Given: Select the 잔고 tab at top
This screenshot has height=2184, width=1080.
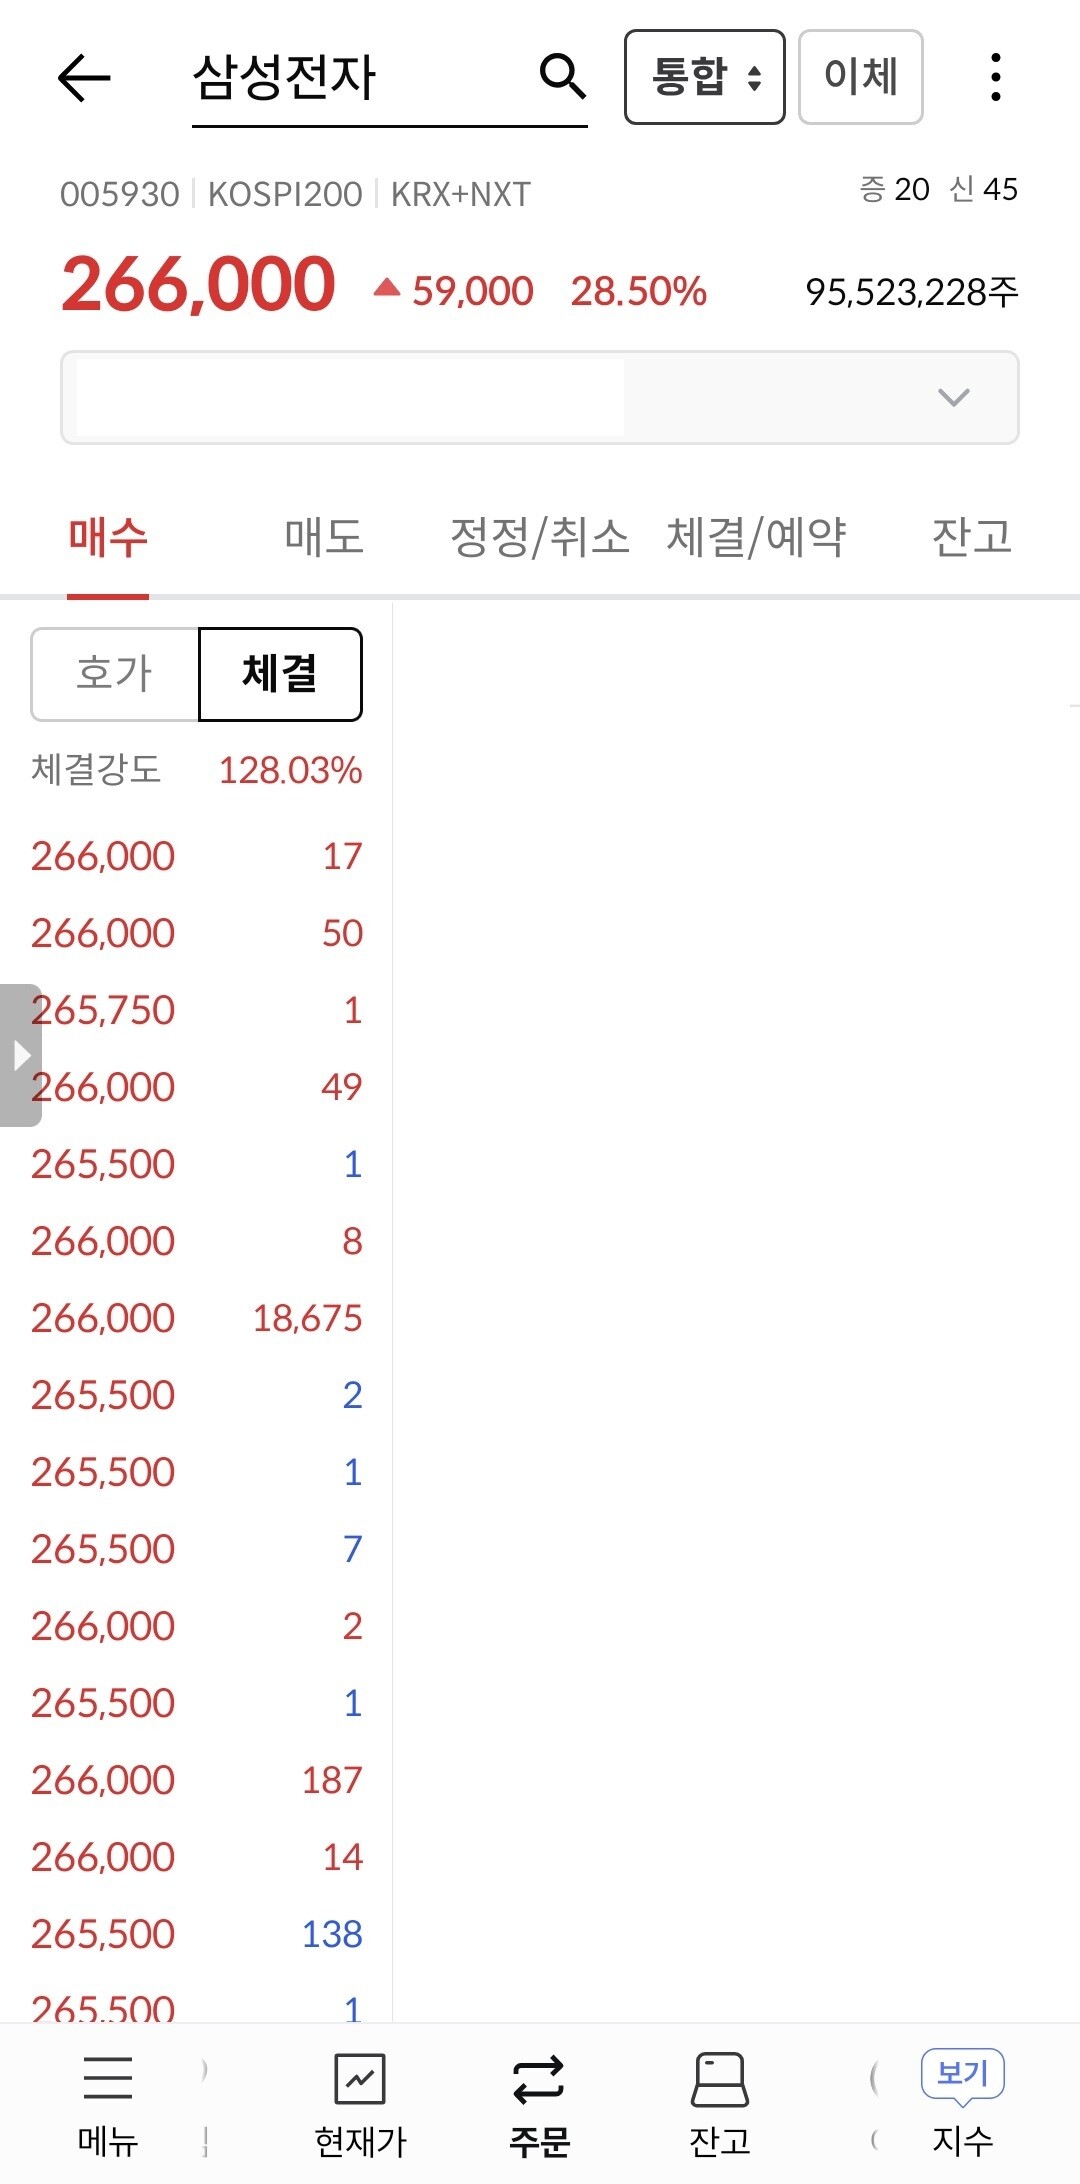Looking at the screenshot, I should click(972, 537).
